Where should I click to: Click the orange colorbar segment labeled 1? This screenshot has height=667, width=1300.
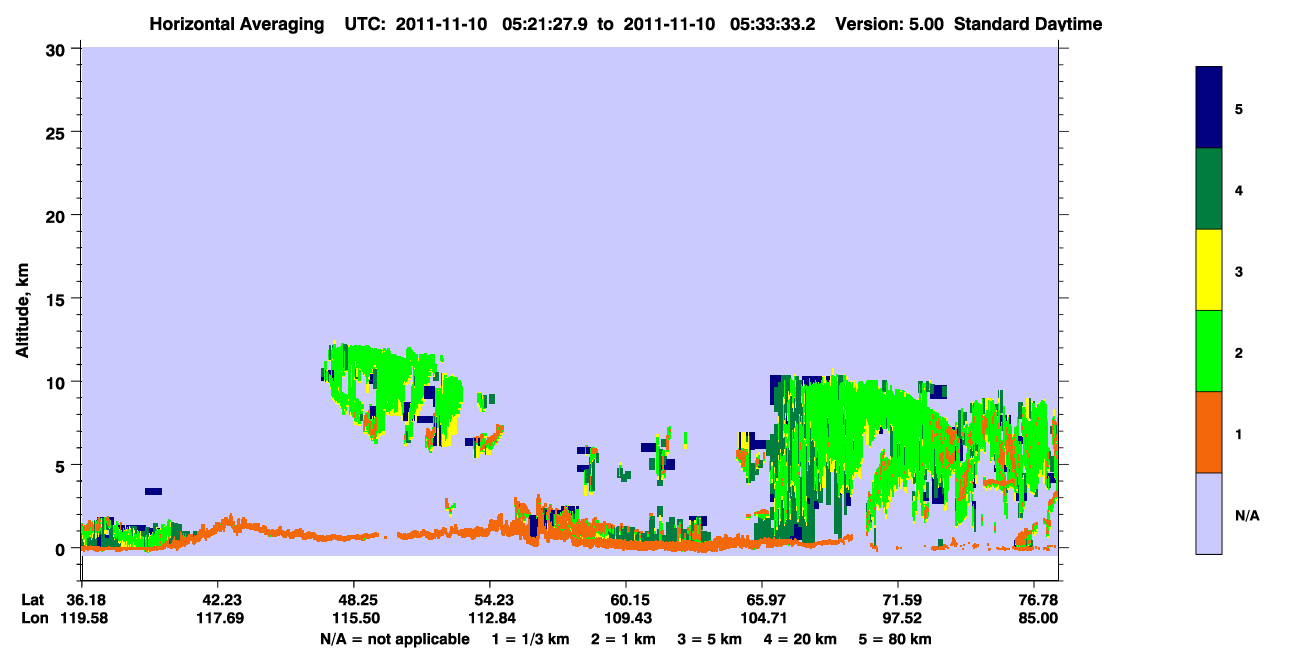pos(1209,432)
